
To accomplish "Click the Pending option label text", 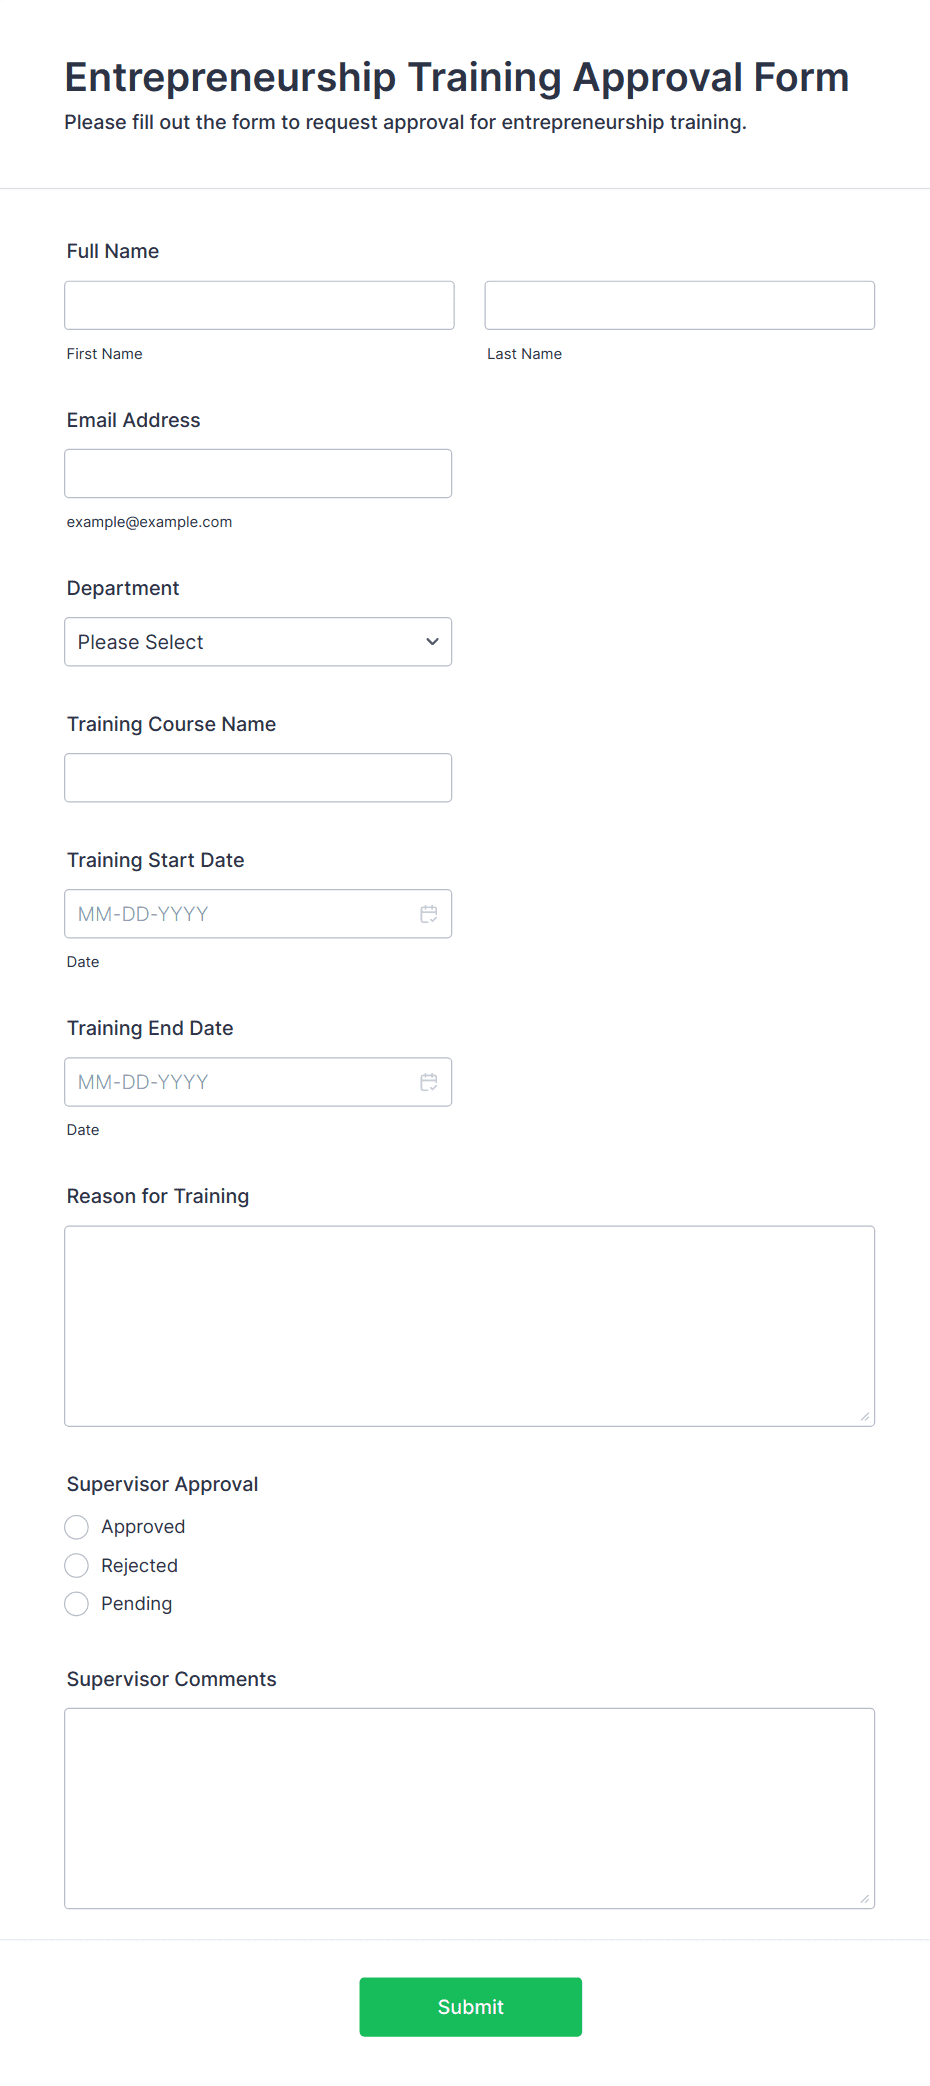I will point(137,1604).
